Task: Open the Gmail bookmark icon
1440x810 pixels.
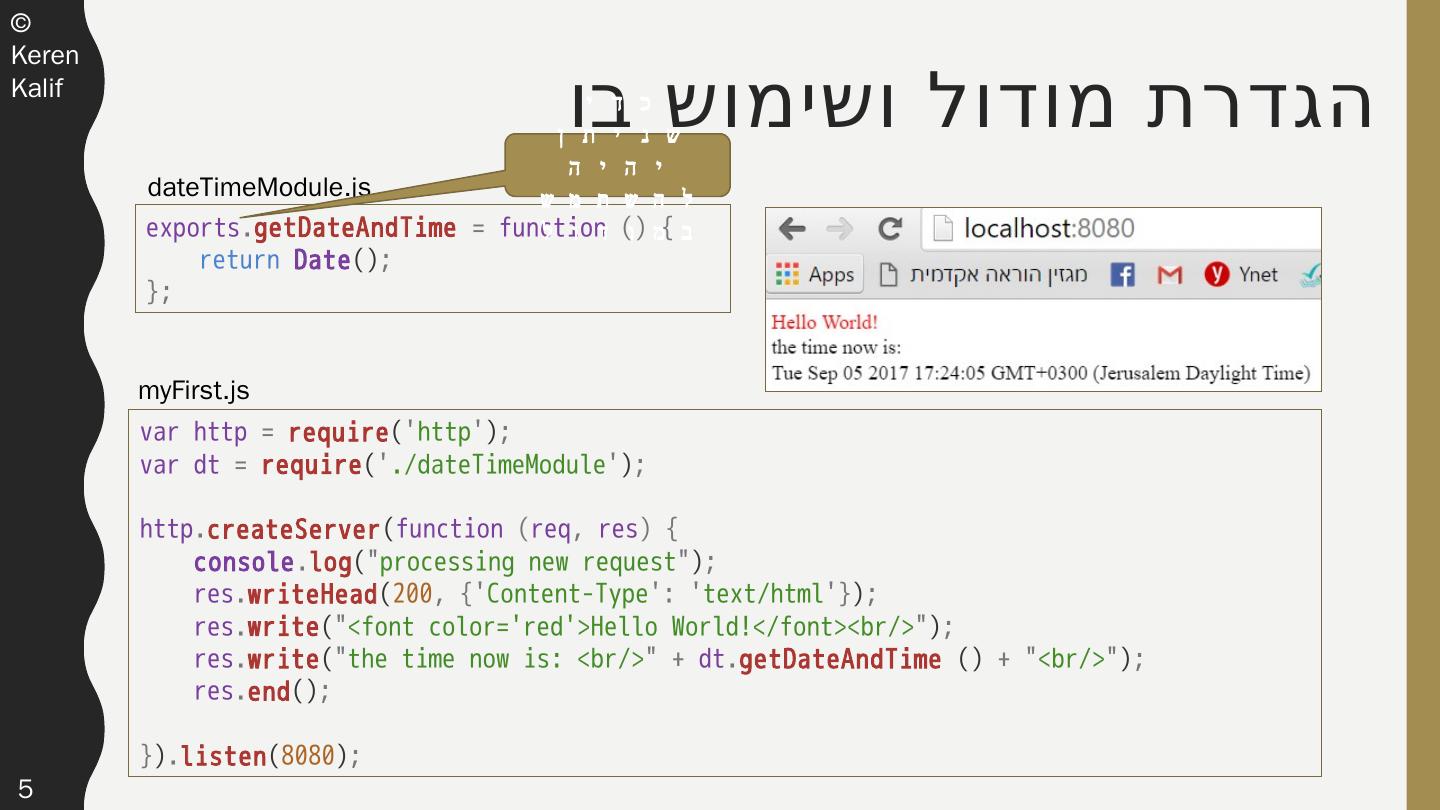Action: (x=1169, y=274)
